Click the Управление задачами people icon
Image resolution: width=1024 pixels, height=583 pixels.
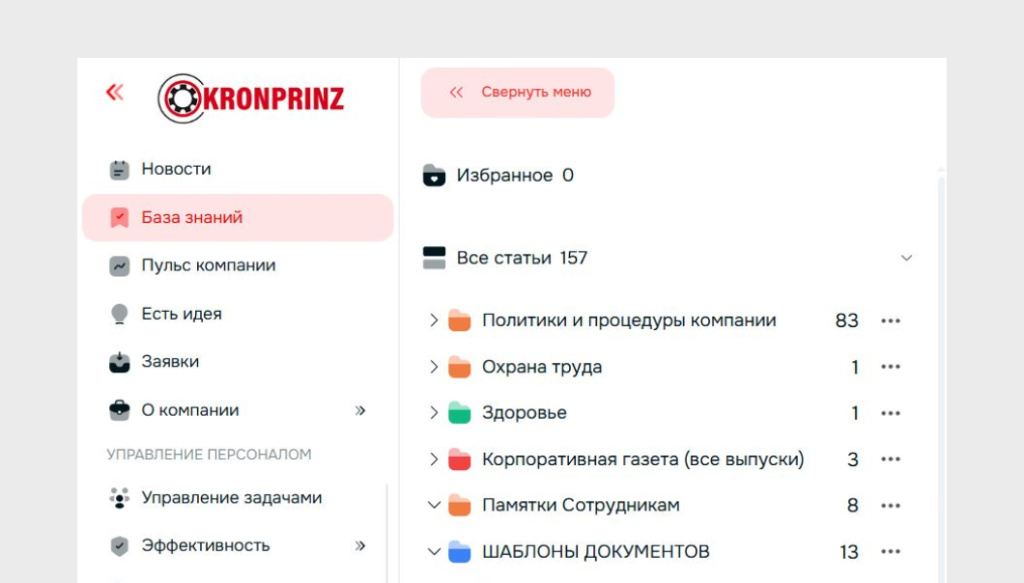click(119, 497)
